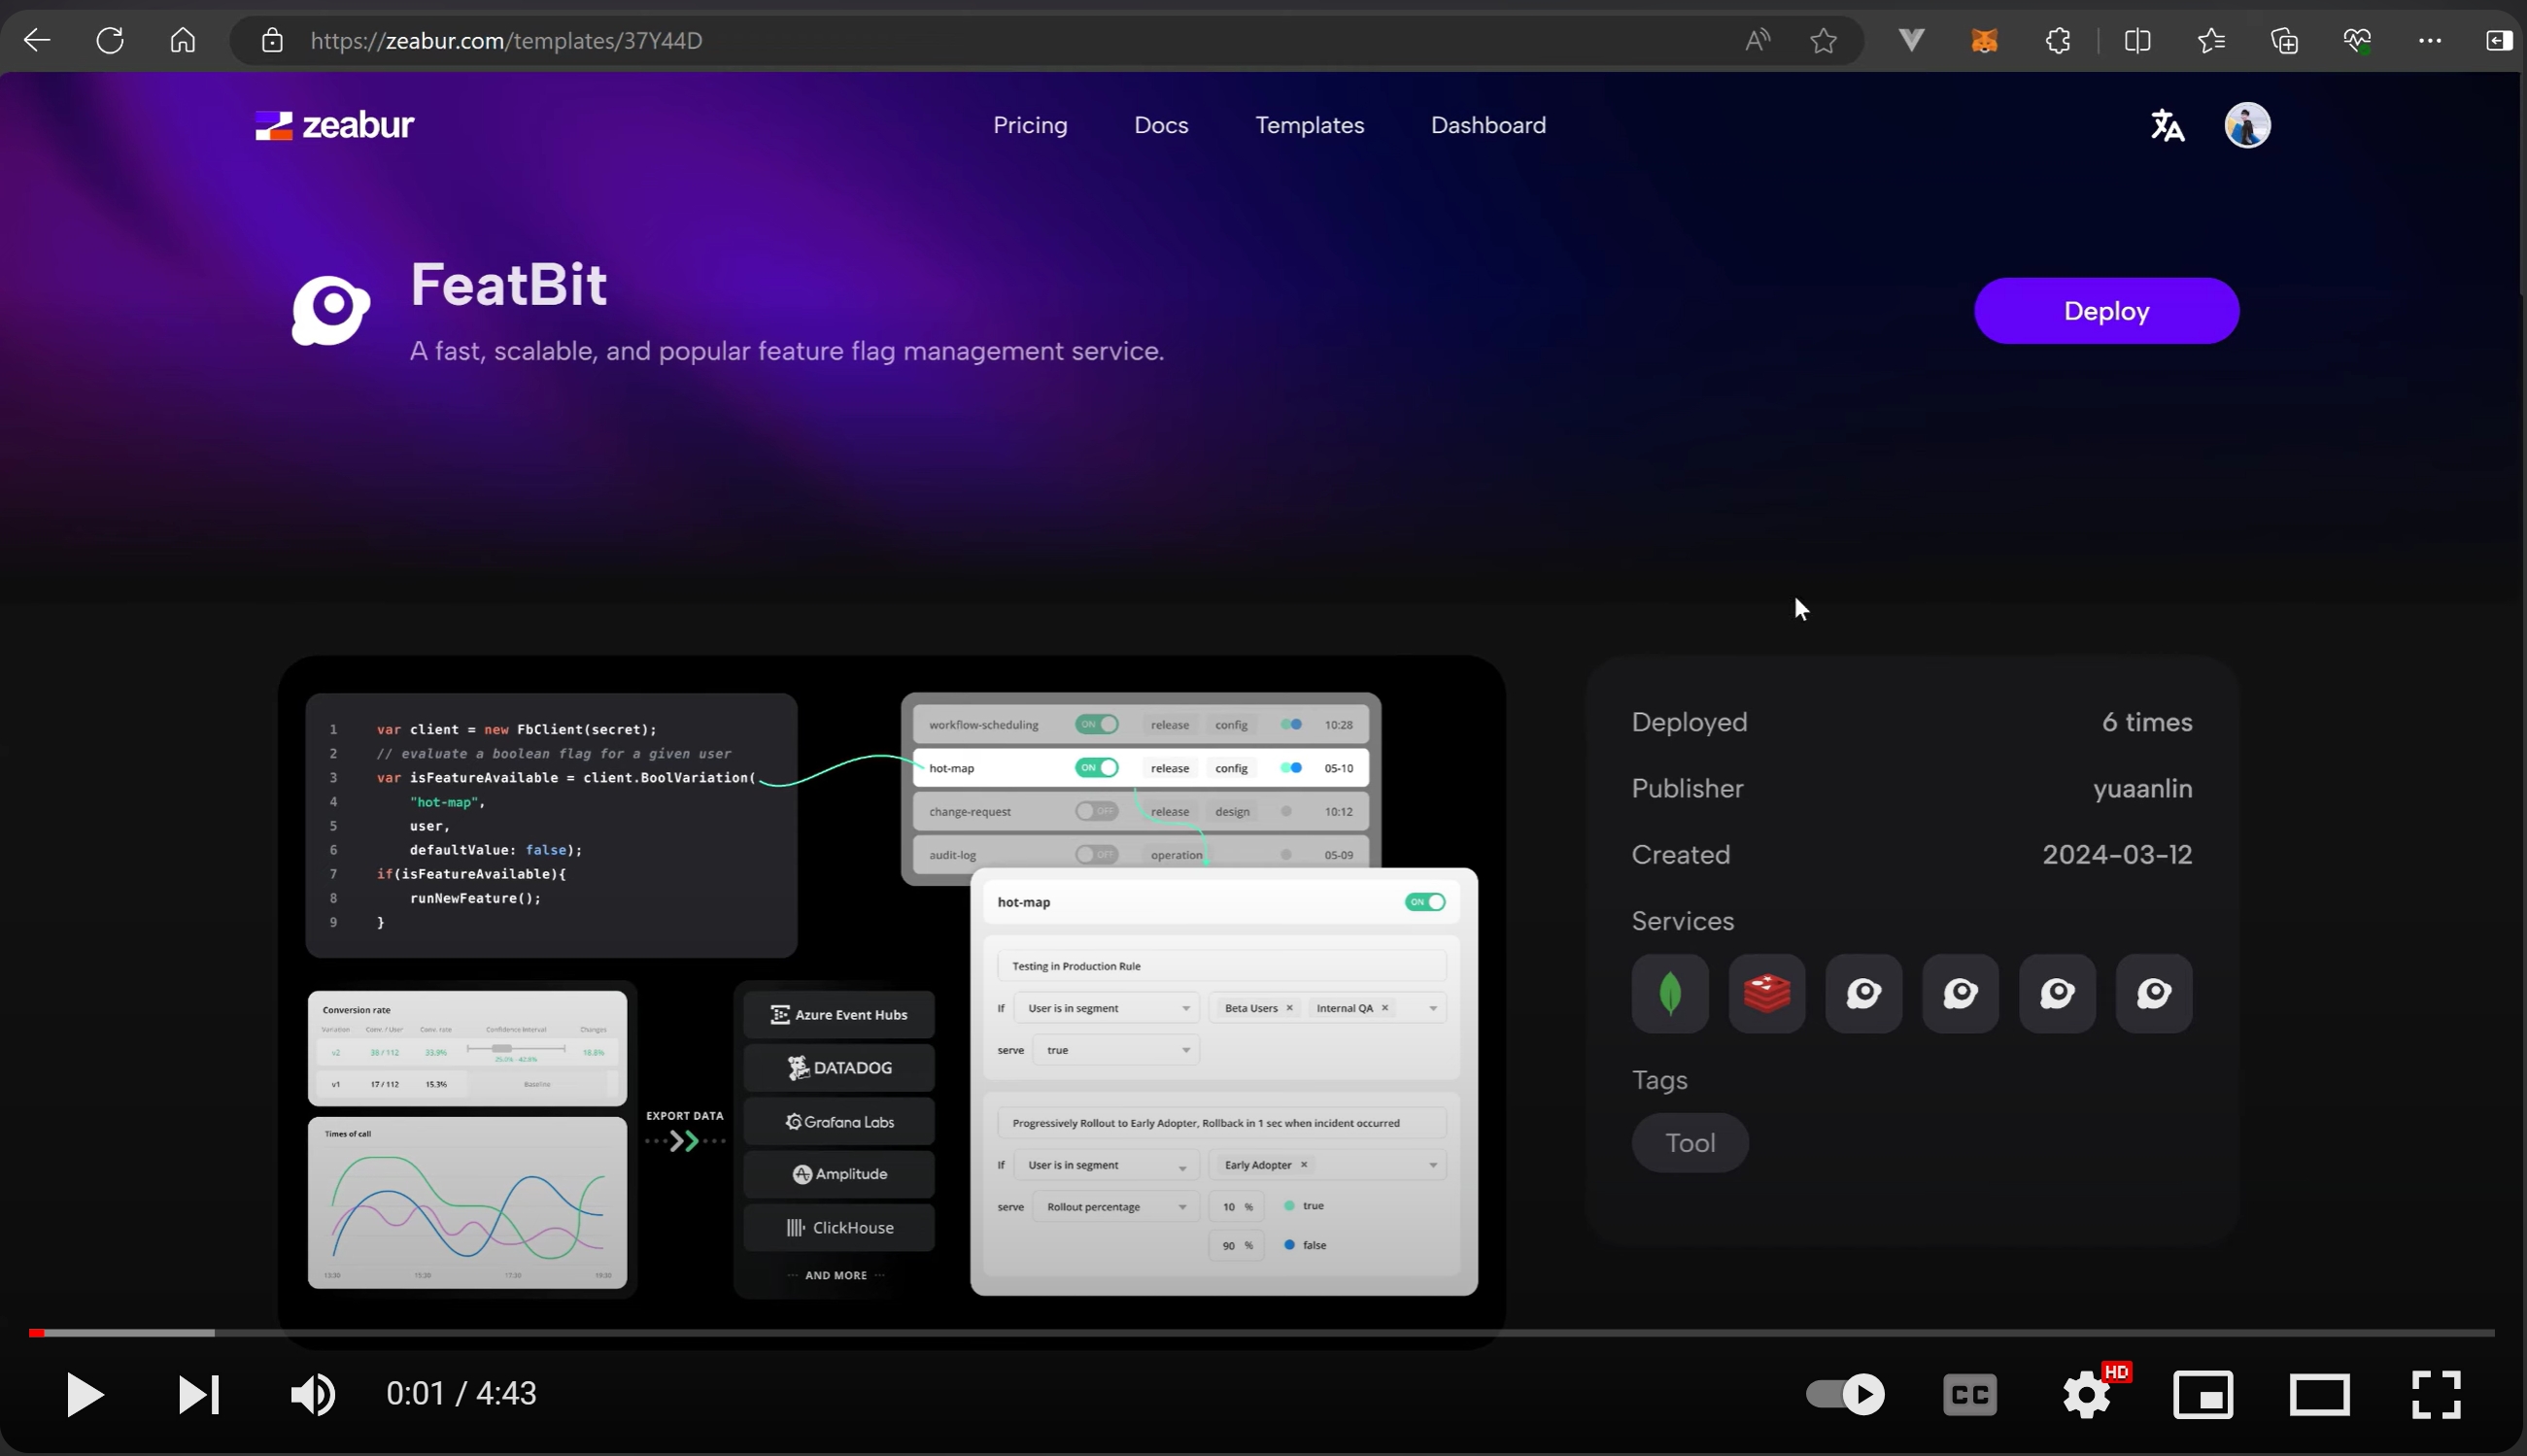Skip to the next video
The image size is (2527, 1456).
tap(198, 1394)
